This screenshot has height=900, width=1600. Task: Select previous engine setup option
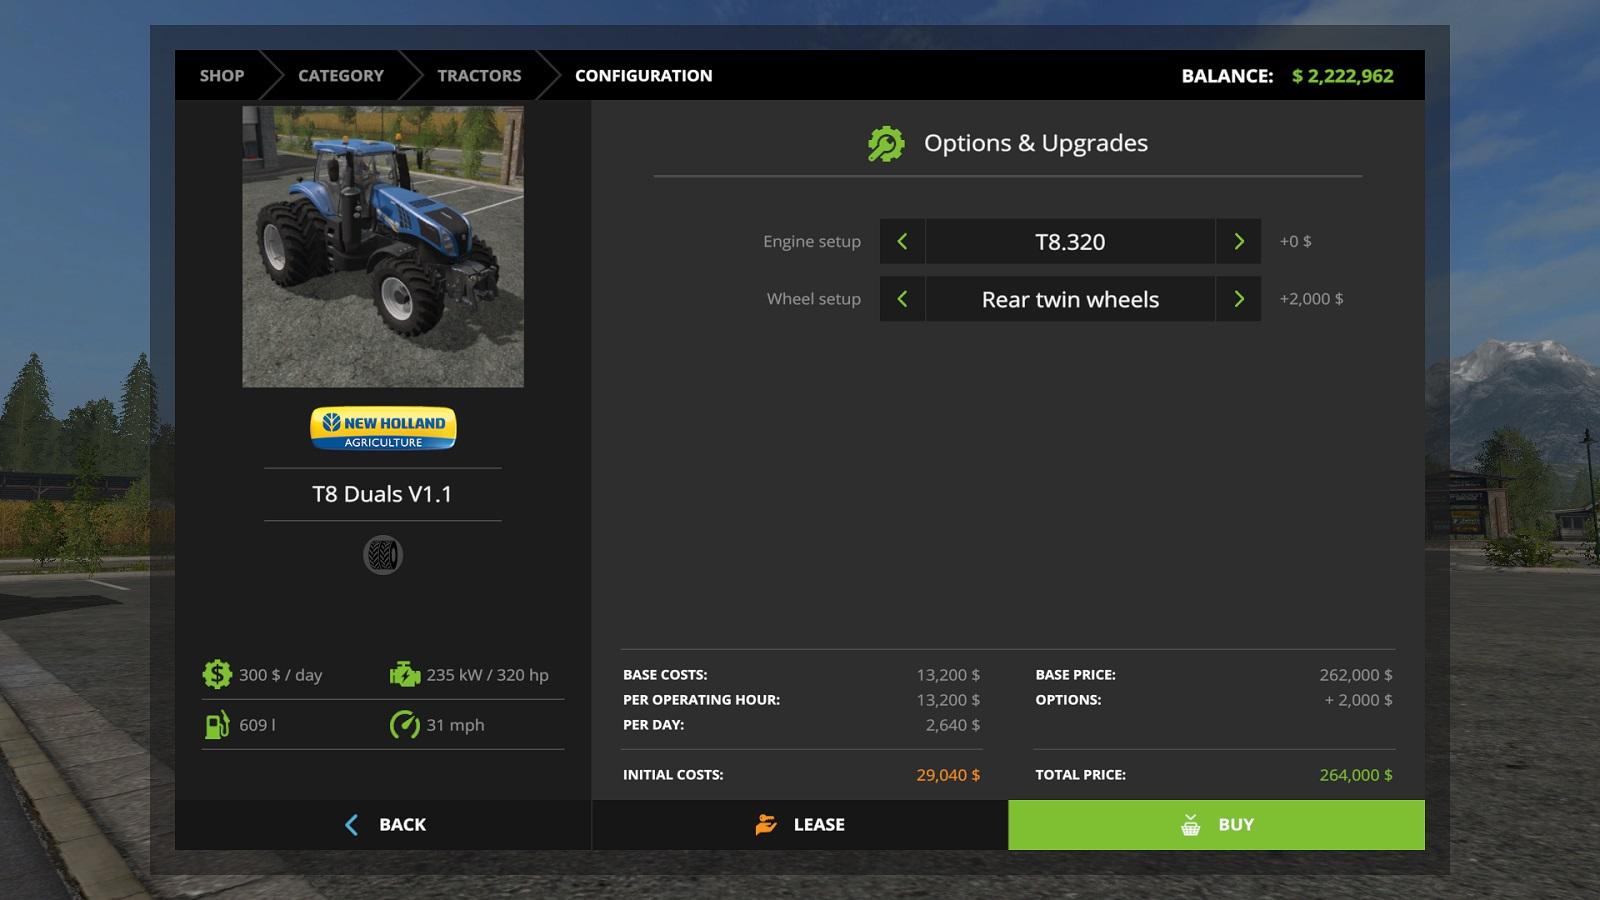[902, 242]
